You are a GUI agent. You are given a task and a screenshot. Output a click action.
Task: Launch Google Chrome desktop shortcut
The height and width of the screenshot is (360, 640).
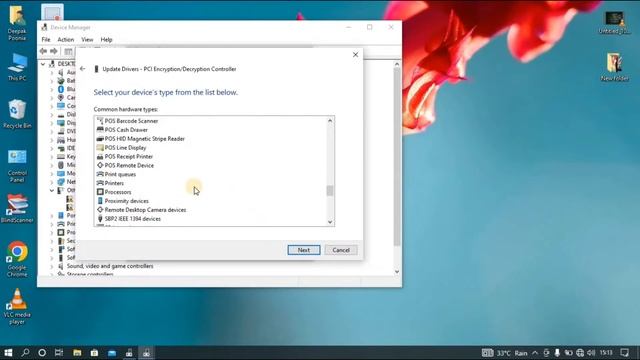coord(17,259)
